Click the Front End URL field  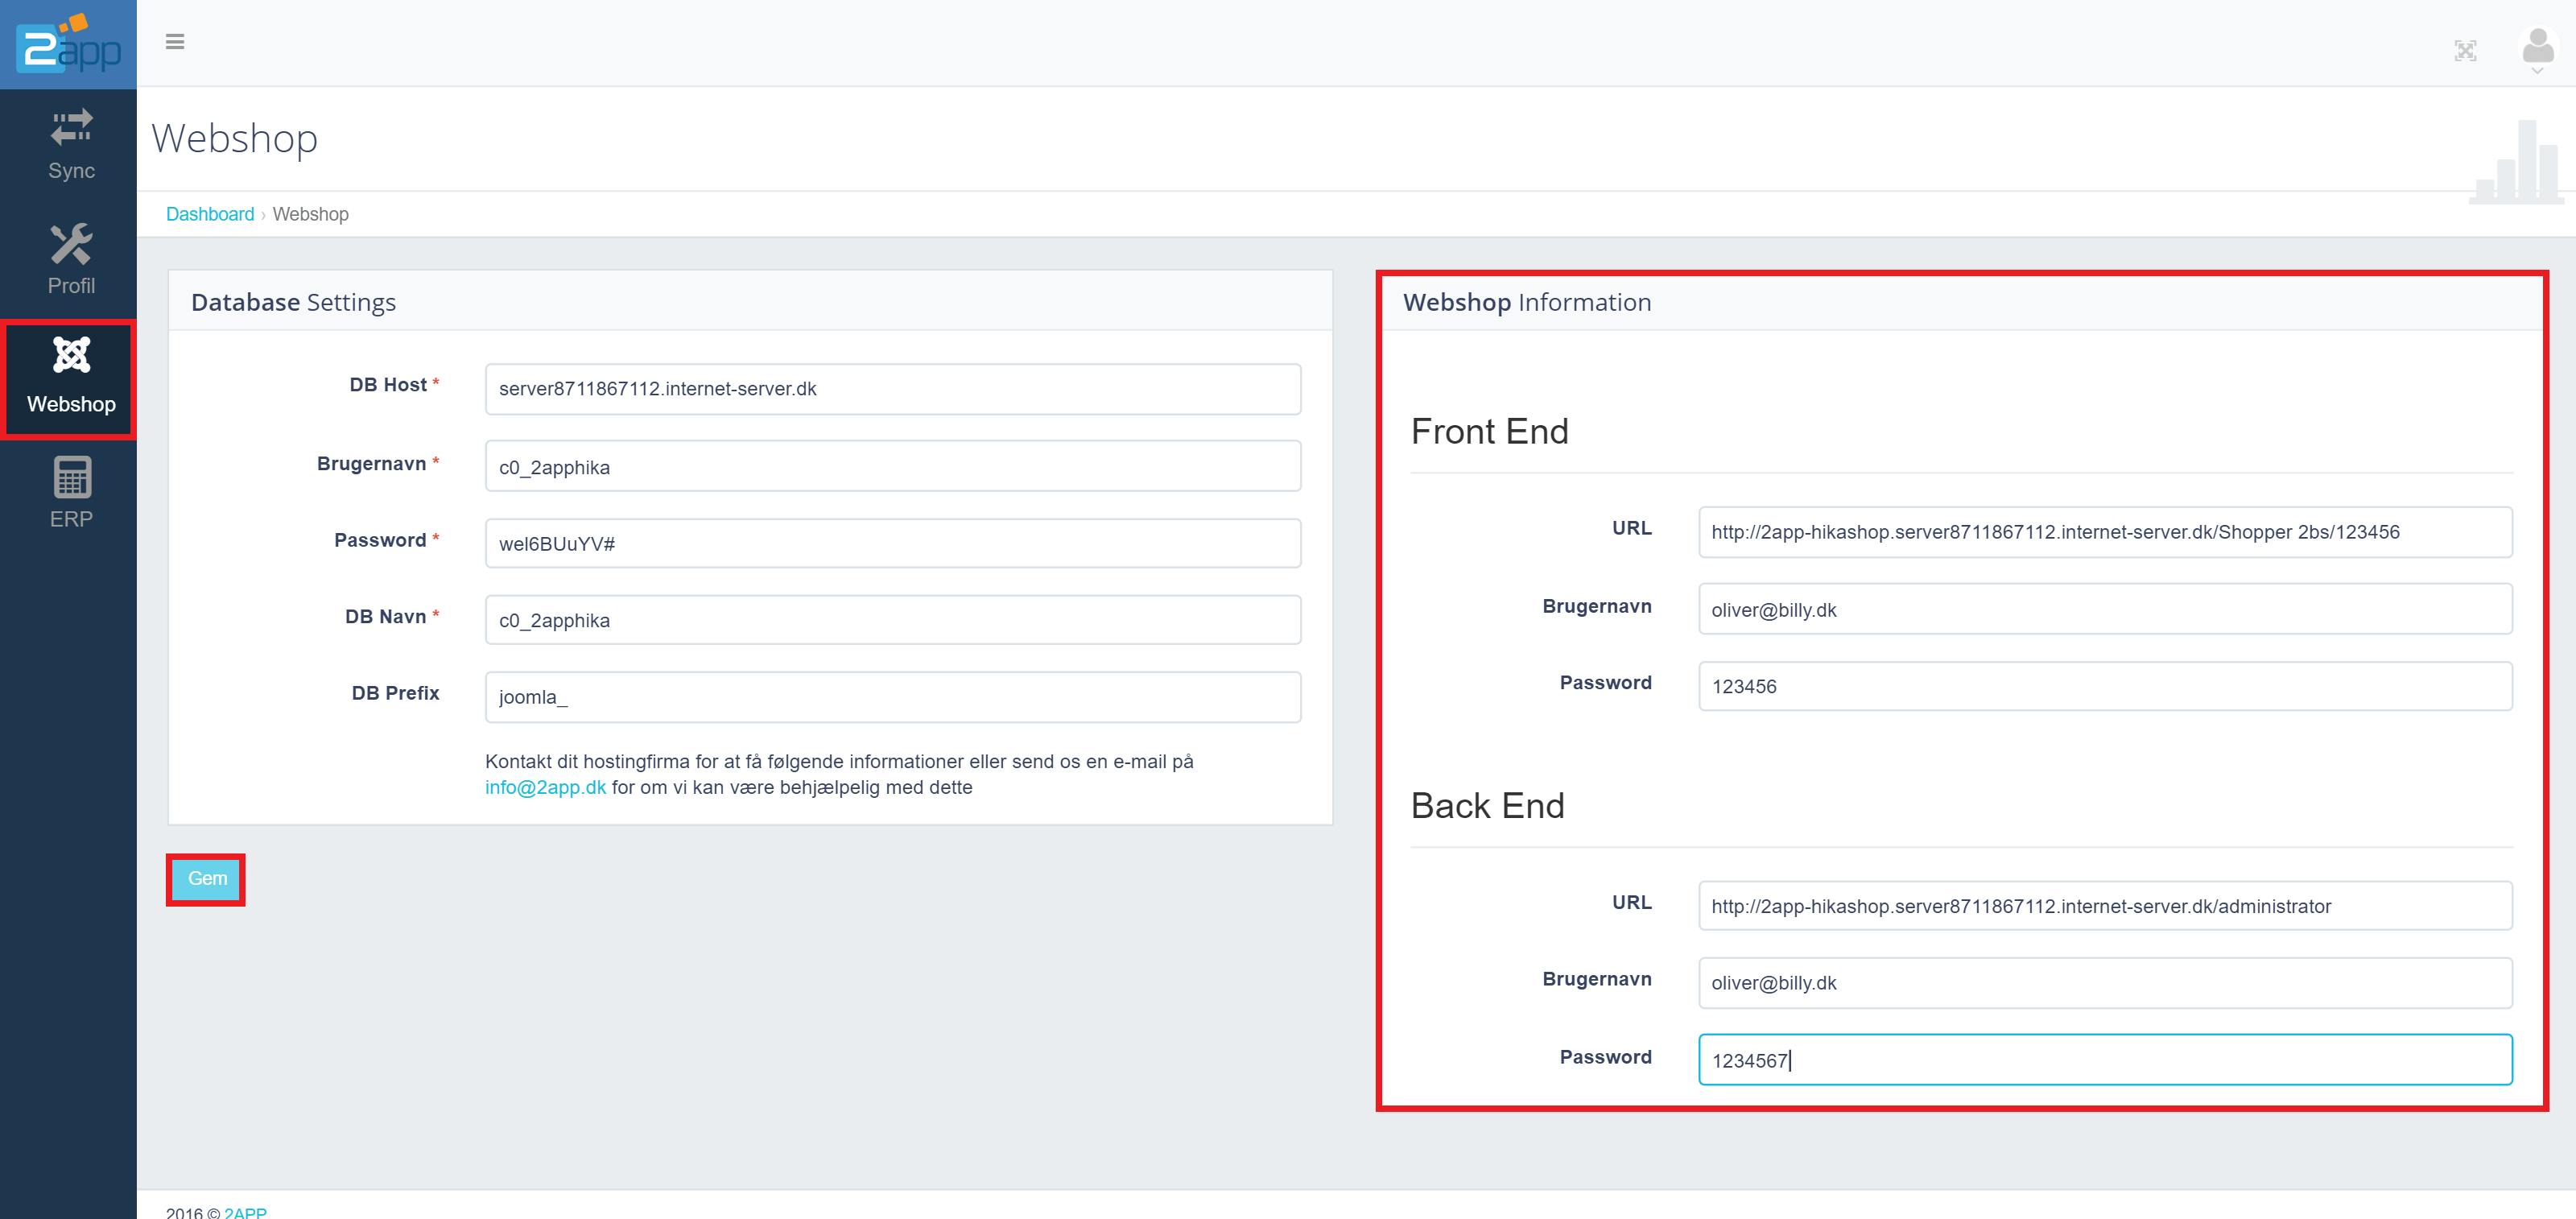tap(2105, 532)
